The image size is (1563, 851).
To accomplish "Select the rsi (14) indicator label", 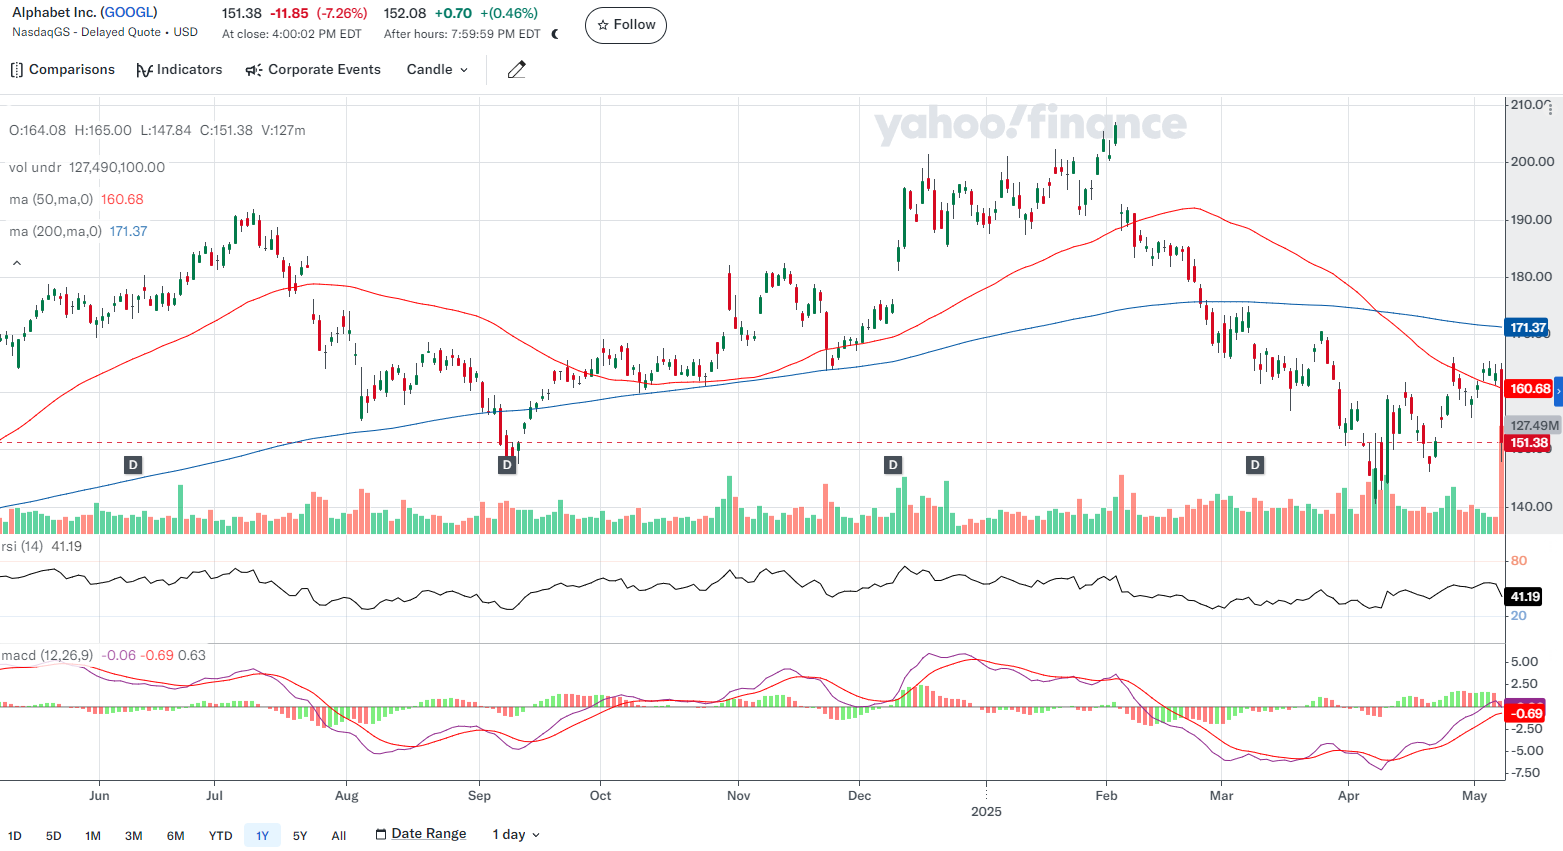I will 22,547.
